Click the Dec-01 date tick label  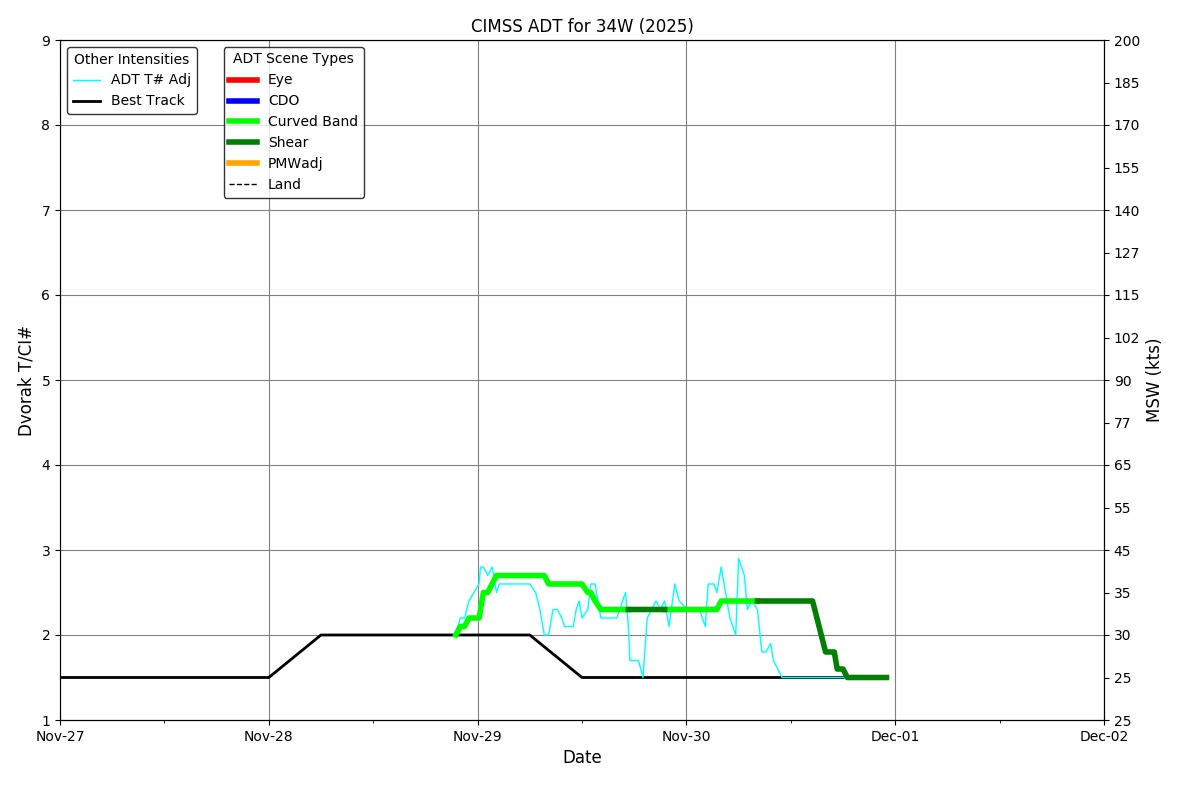click(x=895, y=737)
